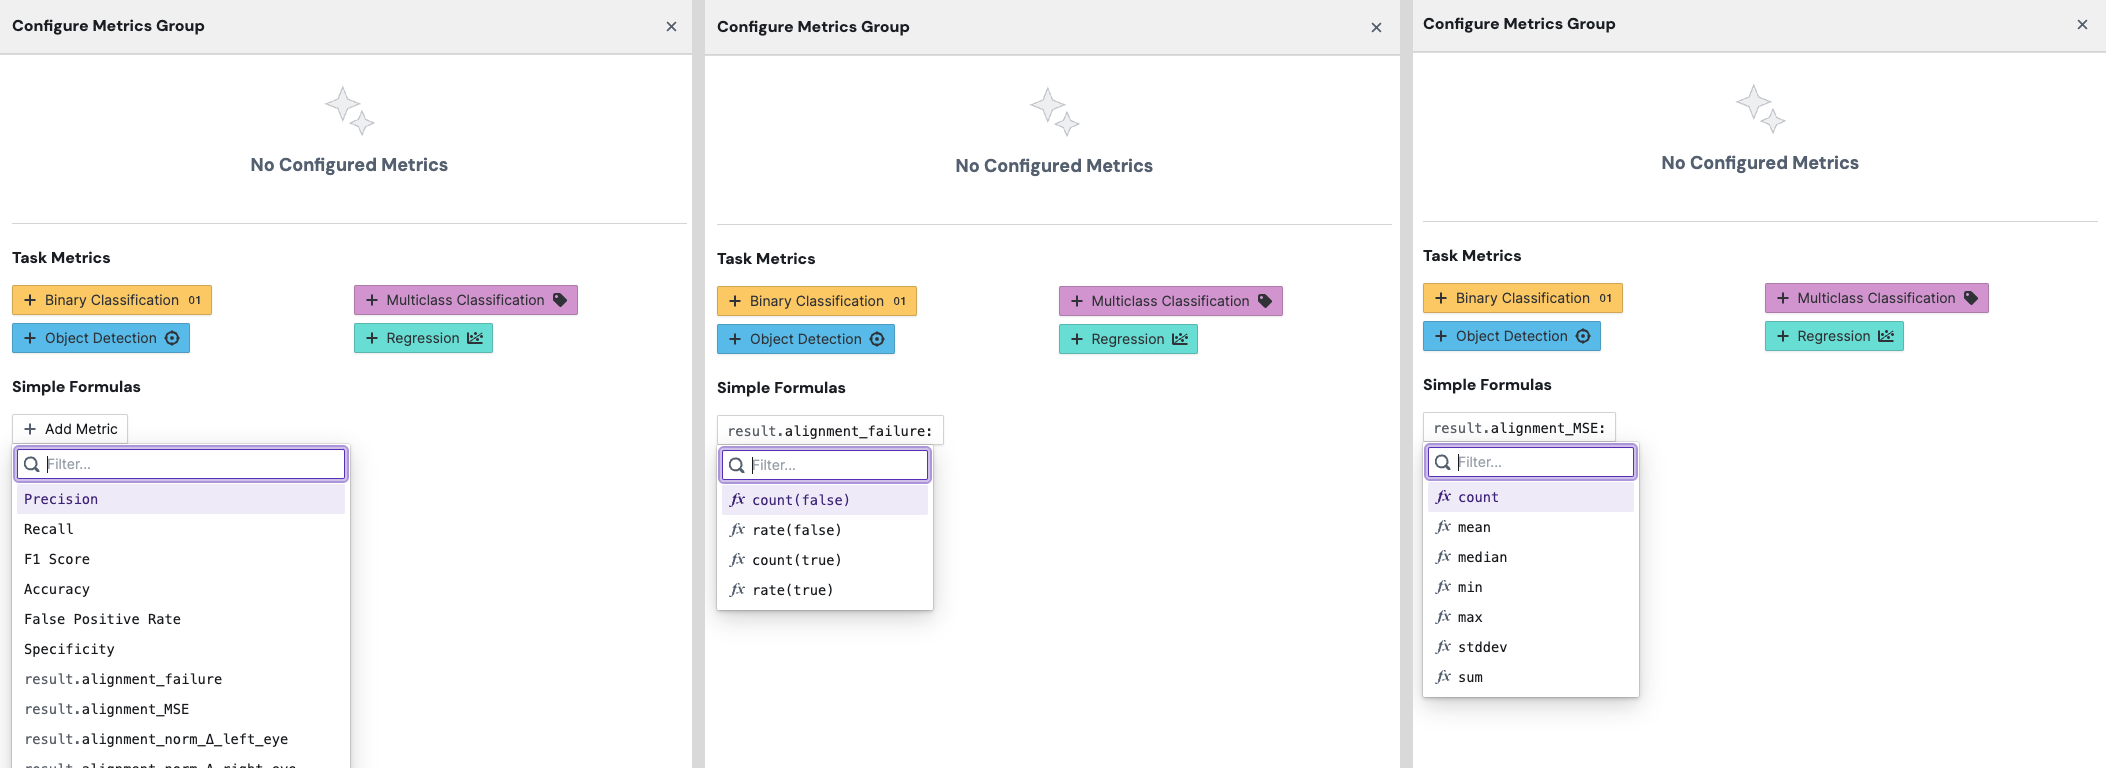Choose the median aggregation function

pos(1482,557)
